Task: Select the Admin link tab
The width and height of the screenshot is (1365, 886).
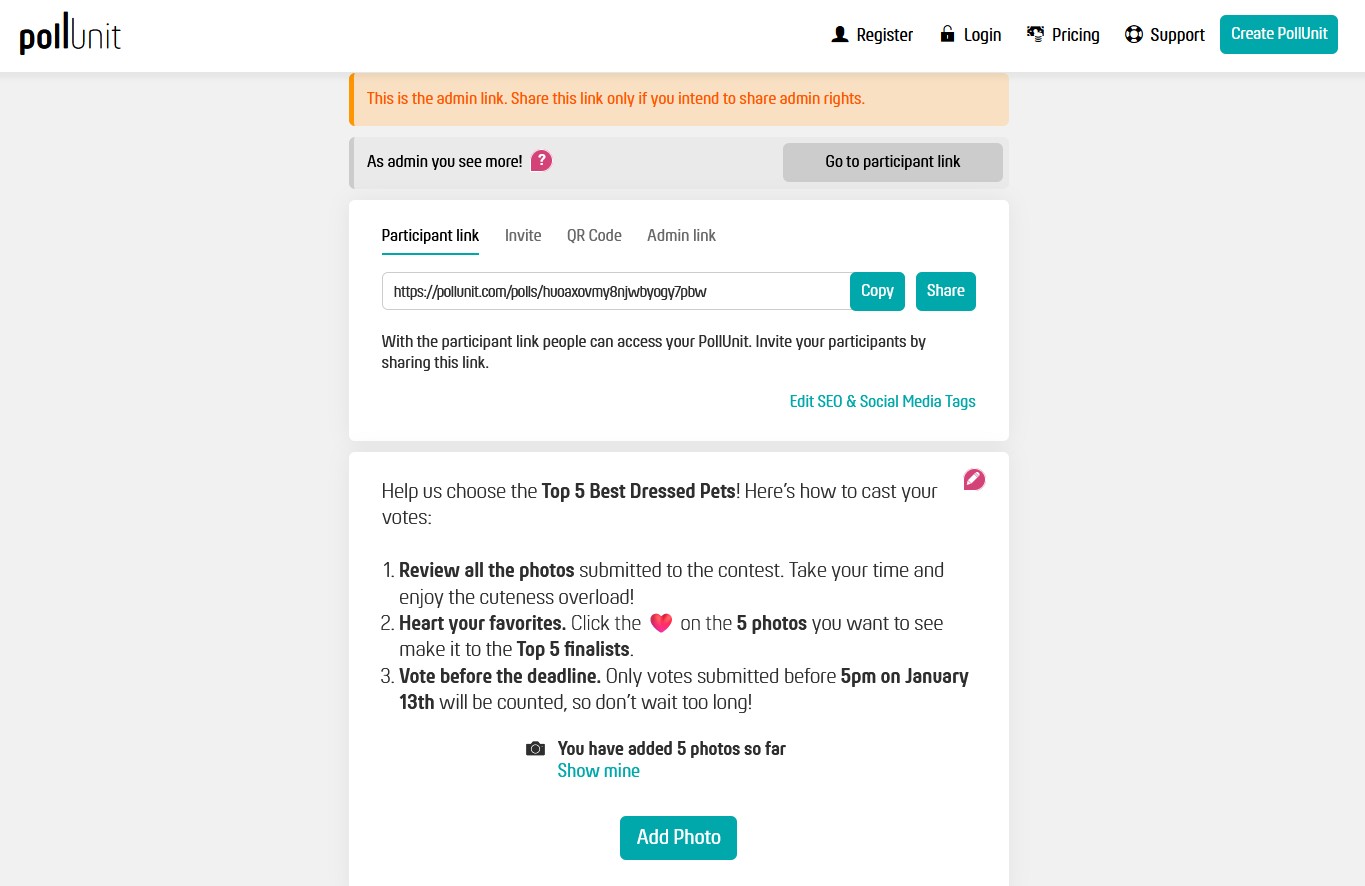Action: [x=681, y=236]
